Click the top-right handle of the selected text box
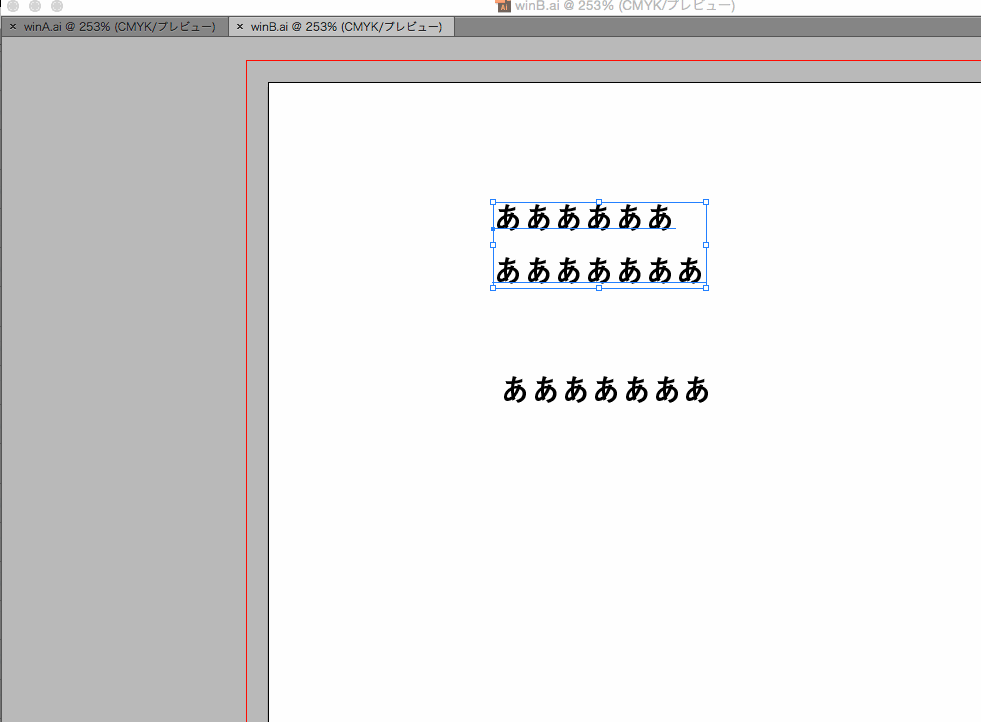The width and height of the screenshot is (981, 722). click(x=706, y=202)
